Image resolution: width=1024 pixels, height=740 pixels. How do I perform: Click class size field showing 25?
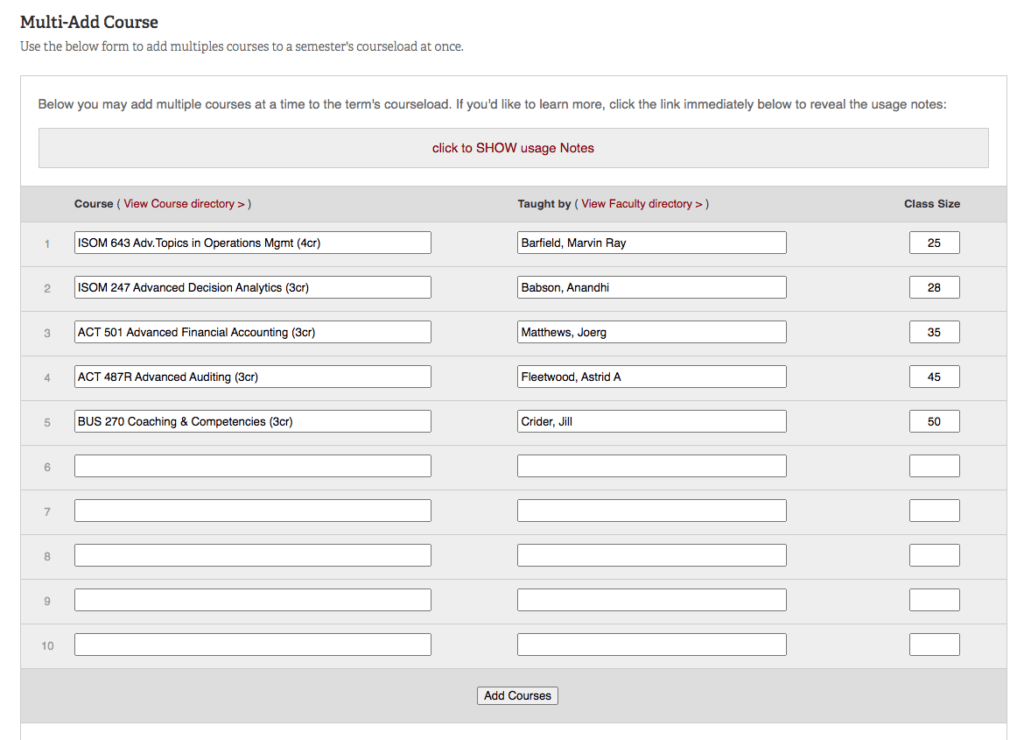(934, 243)
